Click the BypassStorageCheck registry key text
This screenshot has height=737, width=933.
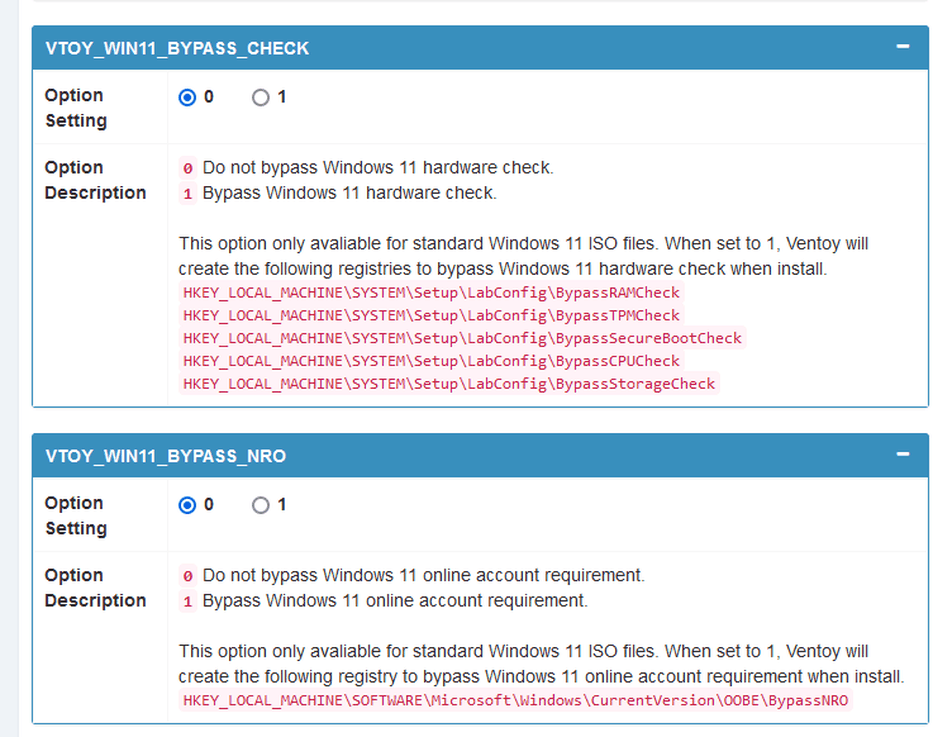click(x=449, y=384)
